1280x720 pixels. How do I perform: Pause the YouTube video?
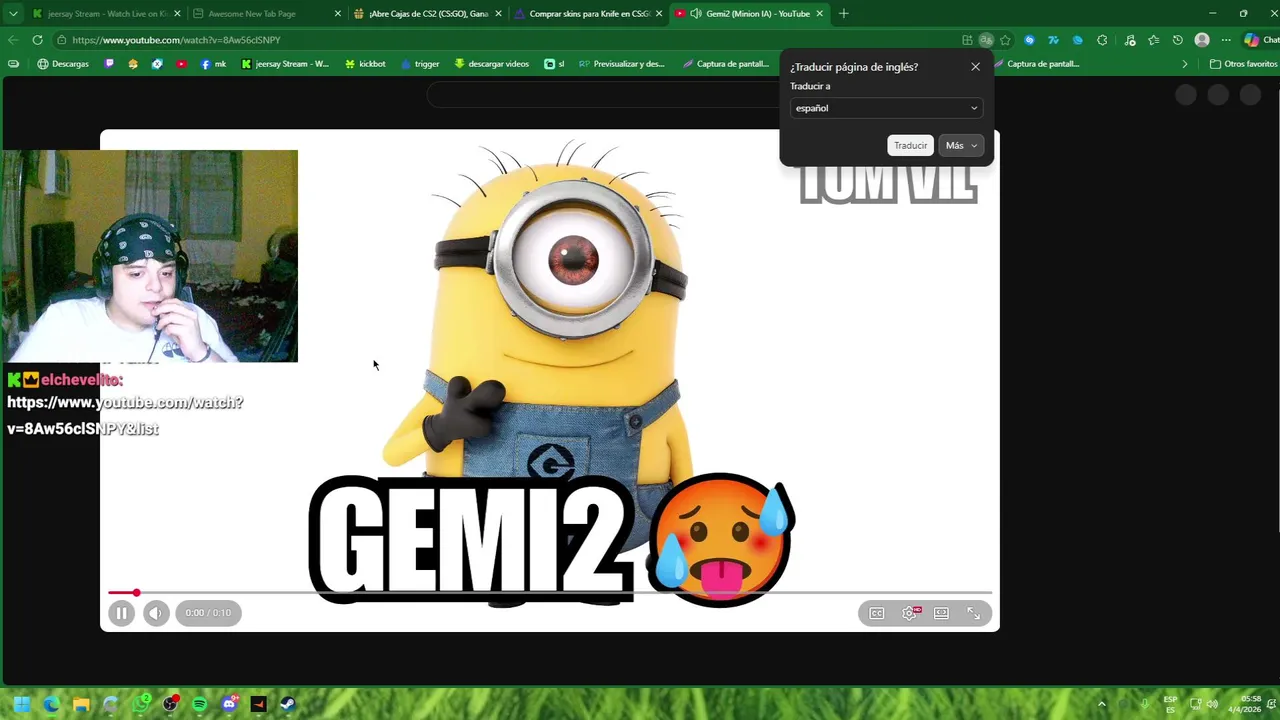pyautogui.click(x=121, y=613)
